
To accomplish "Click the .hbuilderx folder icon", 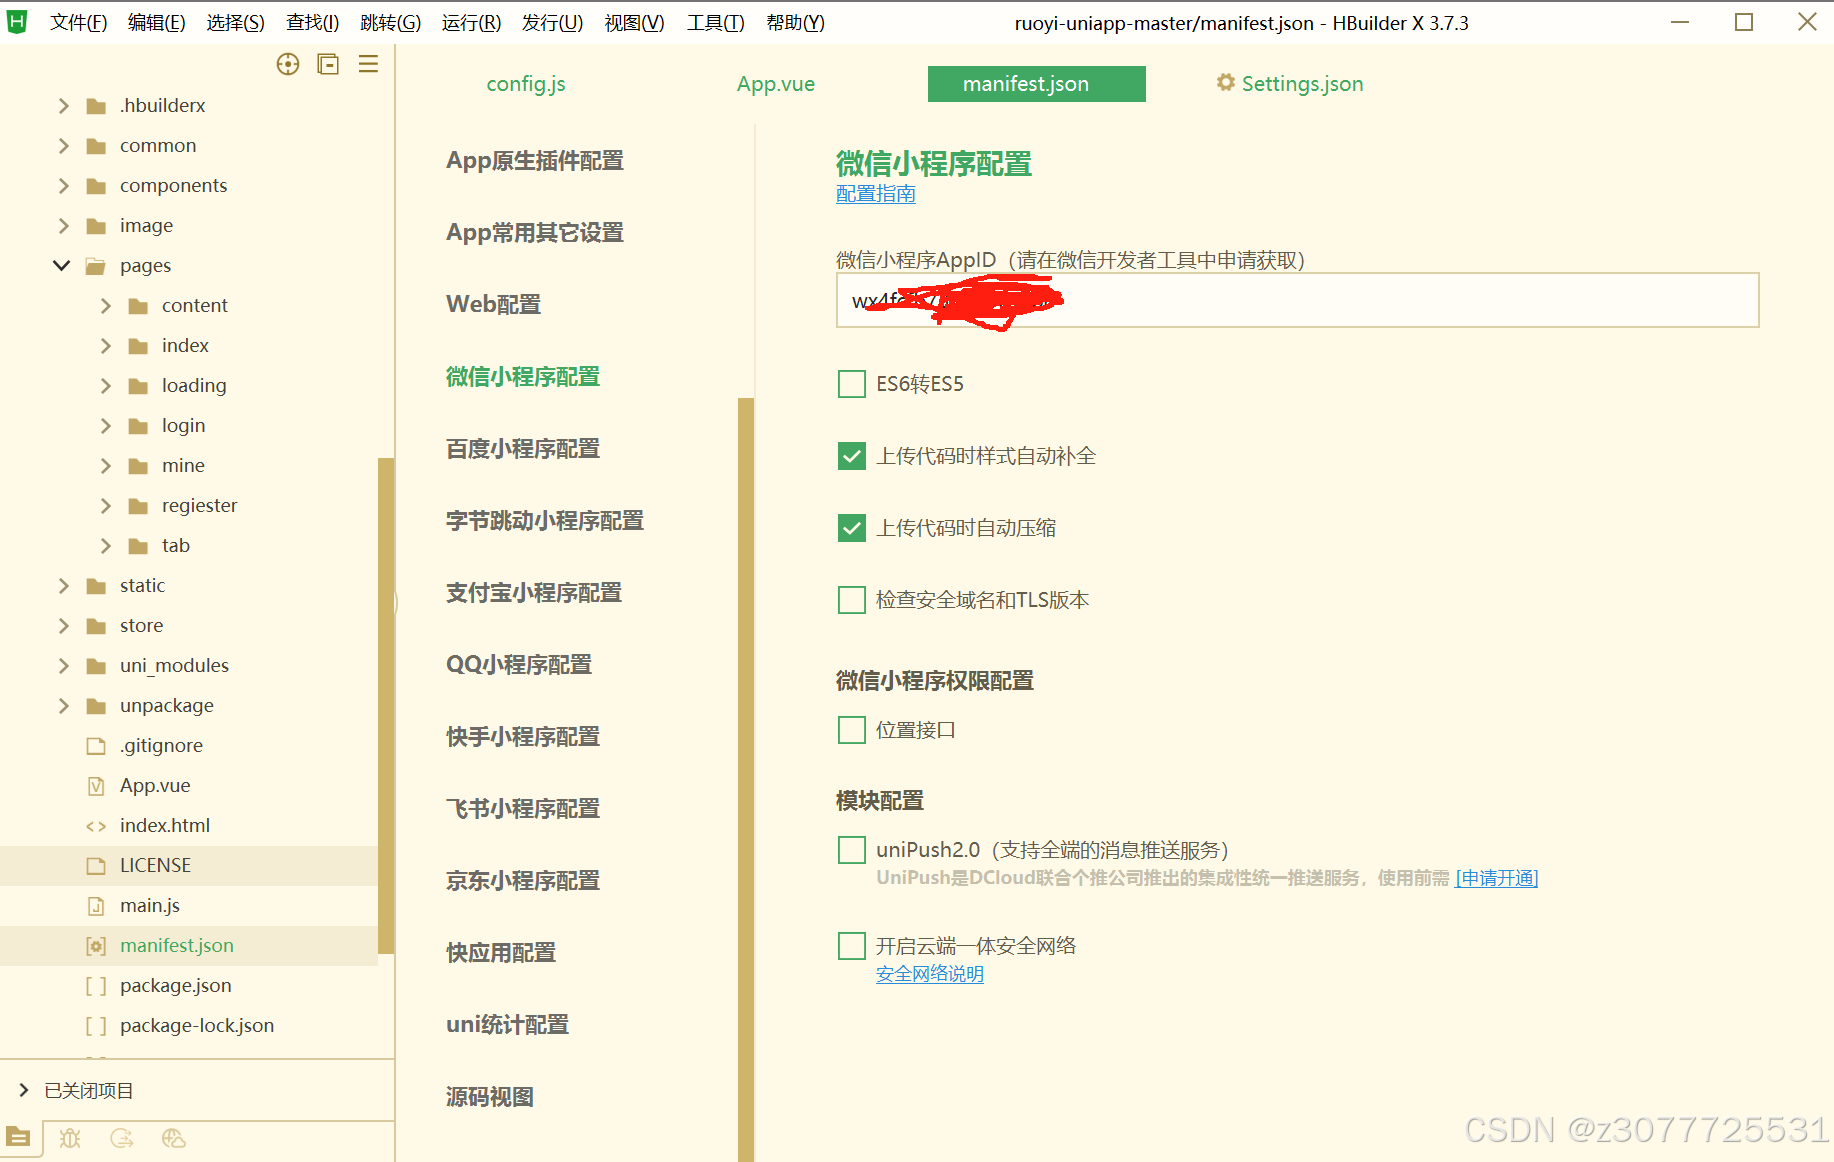I will pyautogui.click(x=96, y=106).
